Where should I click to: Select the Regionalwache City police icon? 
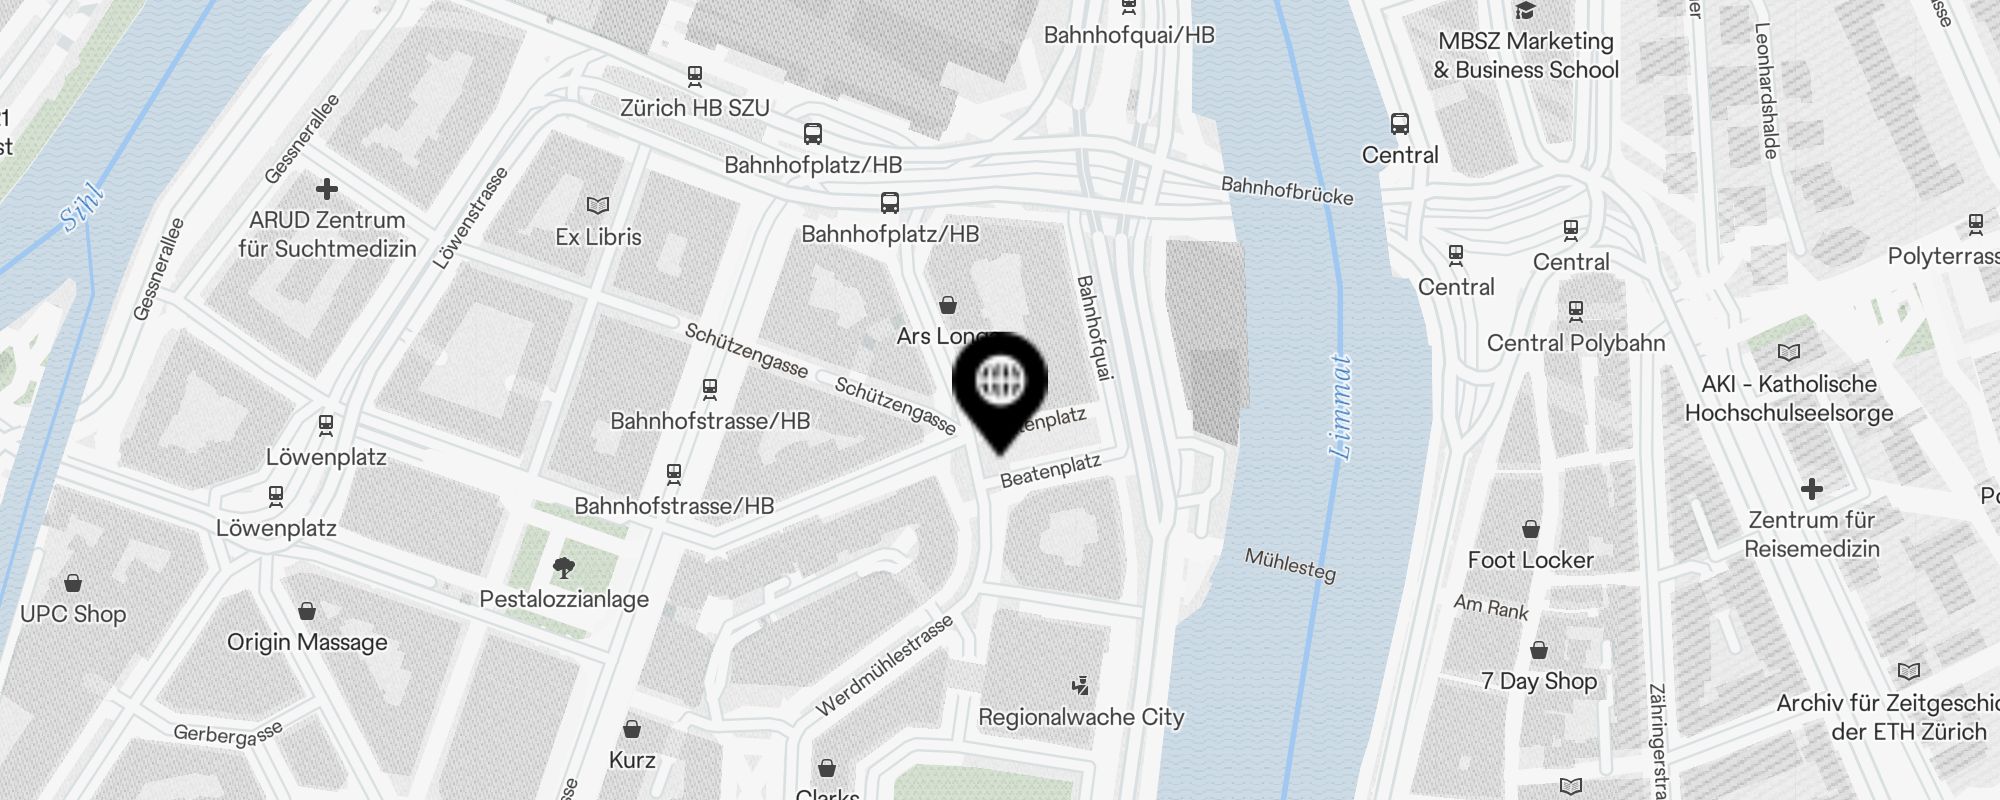pos(1080,686)
